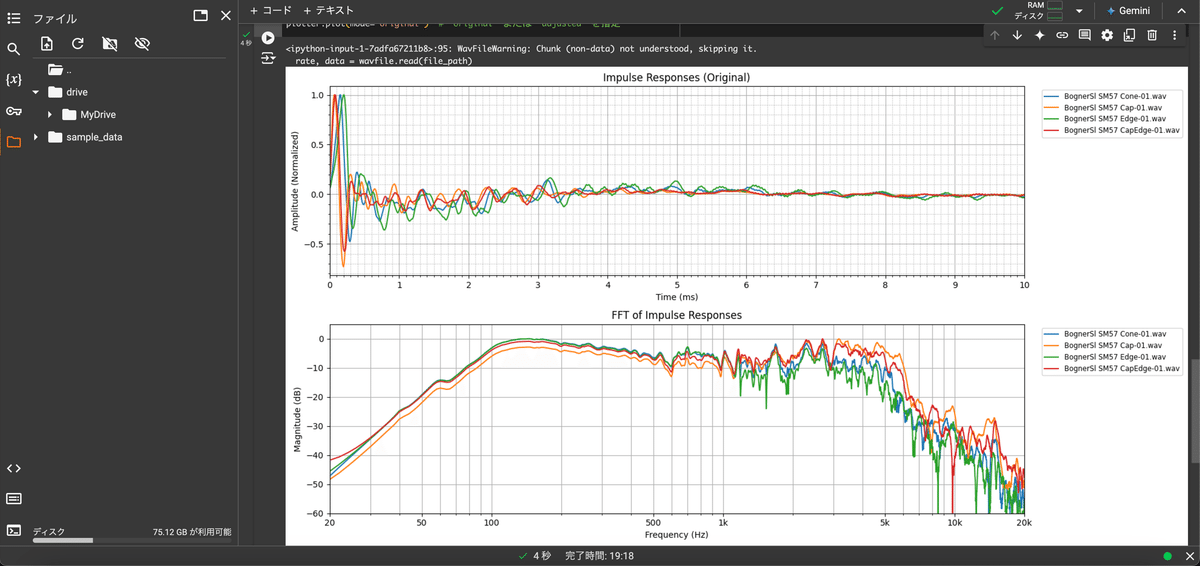Click the 'Impulse Responses (Original)' chart title

pyautogui.click(x=676, y=77)
